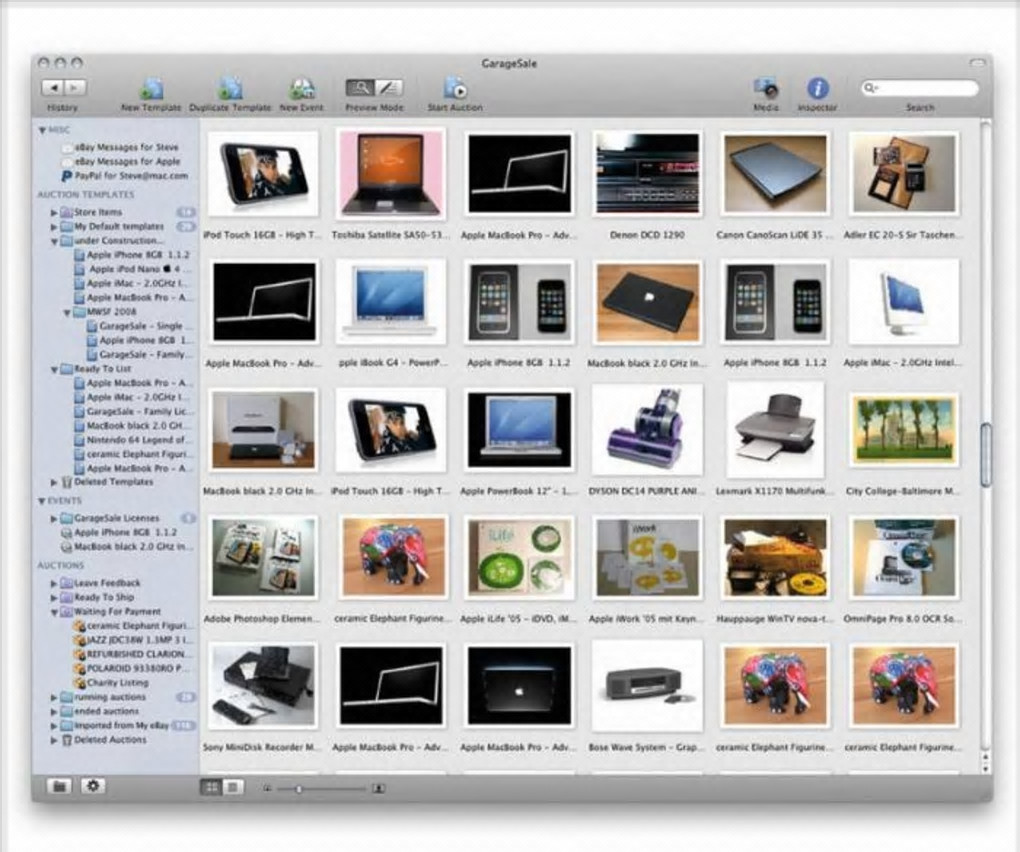Select Hauppauge WinTV nova-t thumbnail
Screen dimensions: 1020x852
[775, 557]
